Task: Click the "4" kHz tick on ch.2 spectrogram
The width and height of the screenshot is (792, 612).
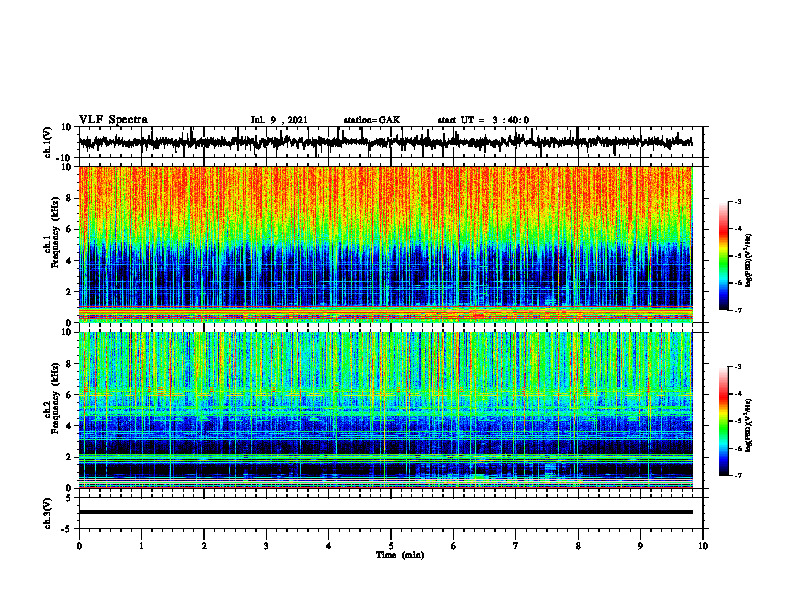Action: [69, 426]
